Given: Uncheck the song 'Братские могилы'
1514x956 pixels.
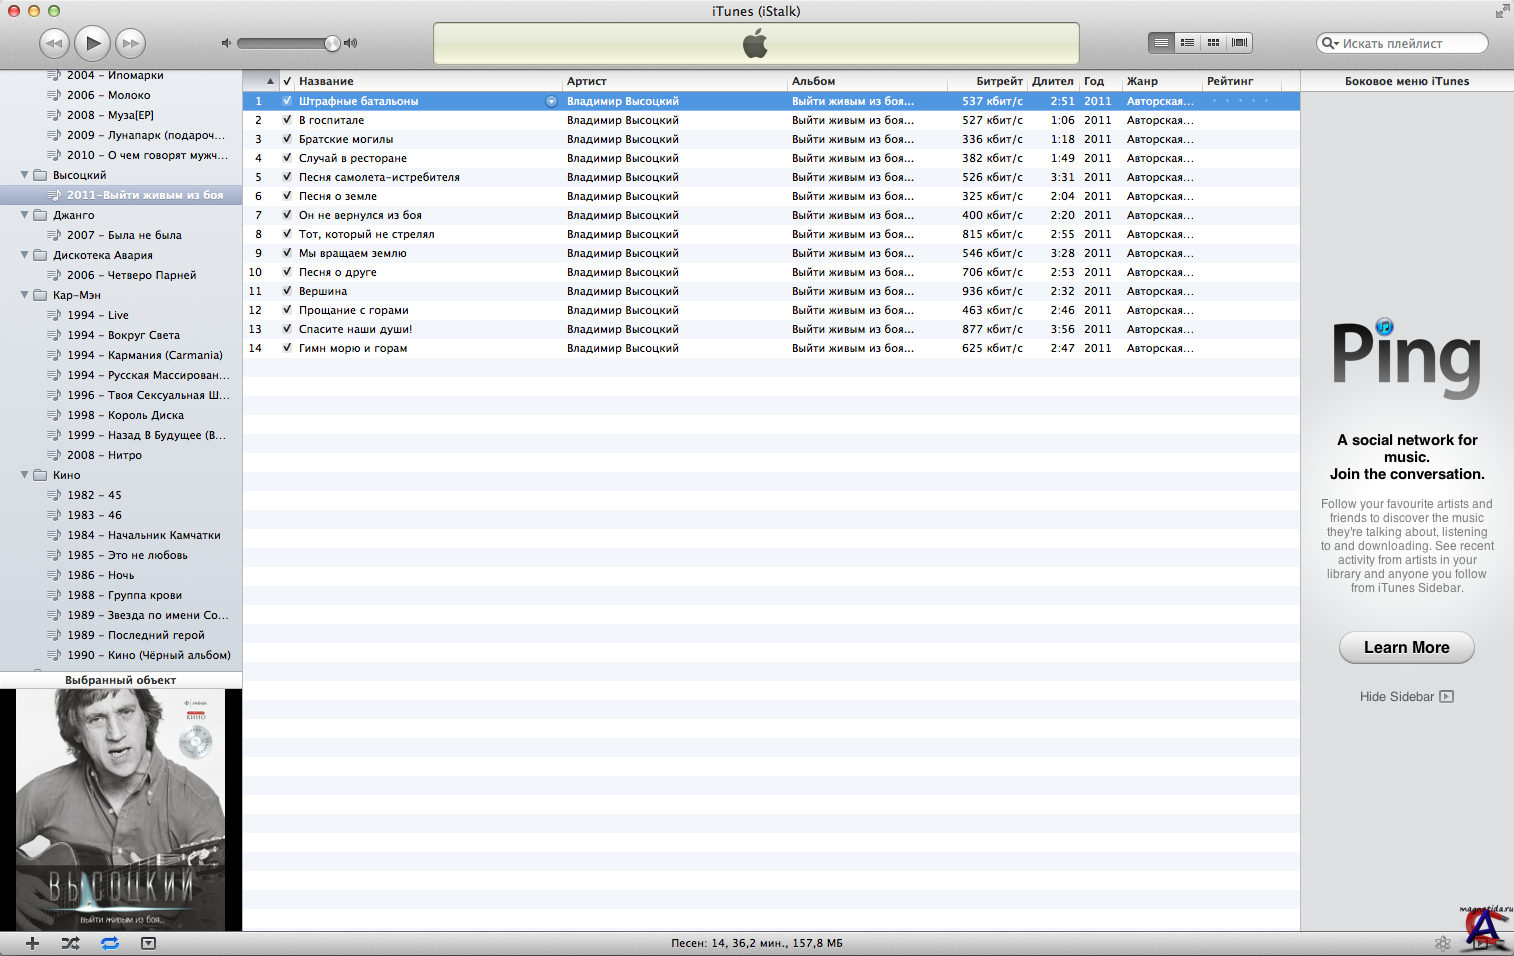Looking at the screenshot, I should [287, 139].
